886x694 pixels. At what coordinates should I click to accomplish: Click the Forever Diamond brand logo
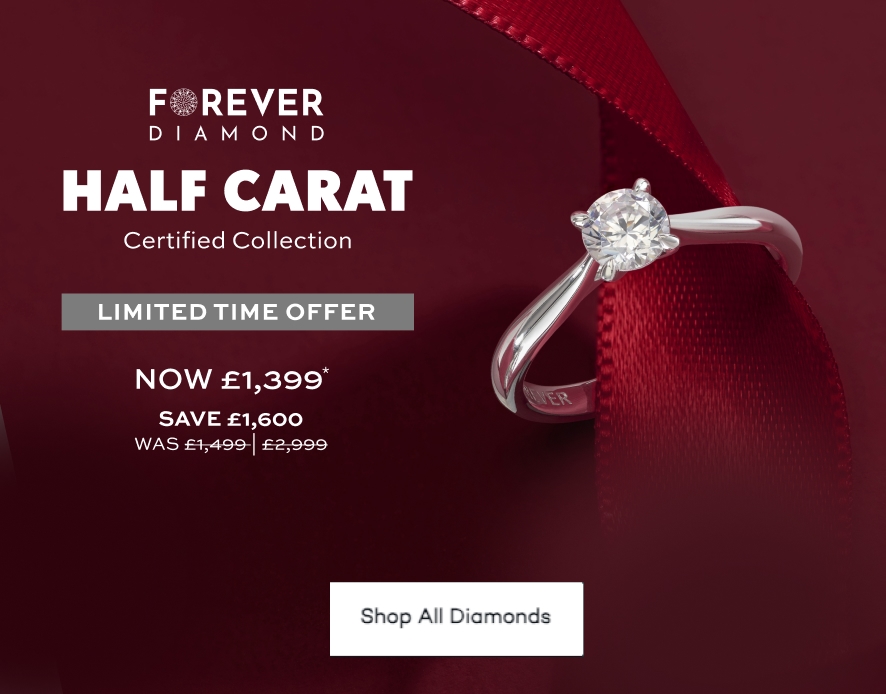pyautogui.click(x=237, y=114)
